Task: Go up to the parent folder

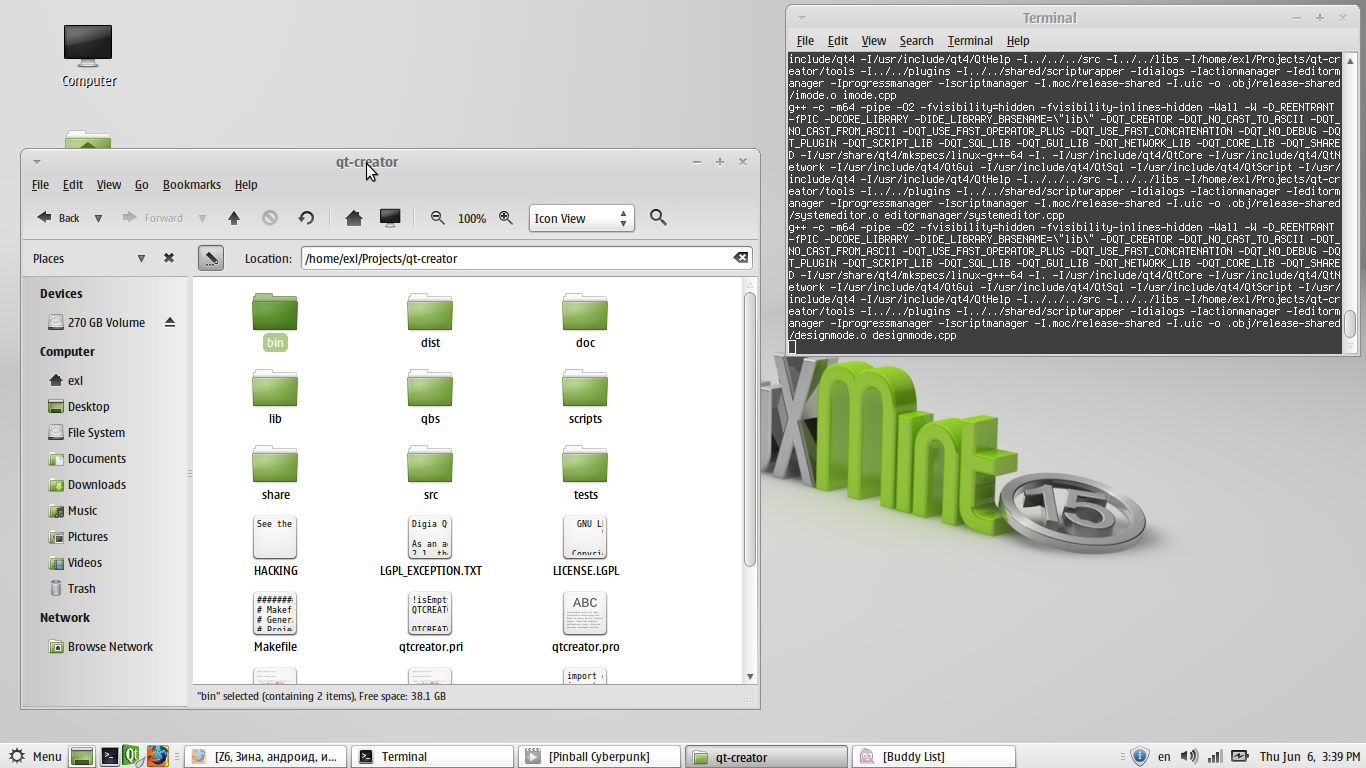Action: (234, 218)
